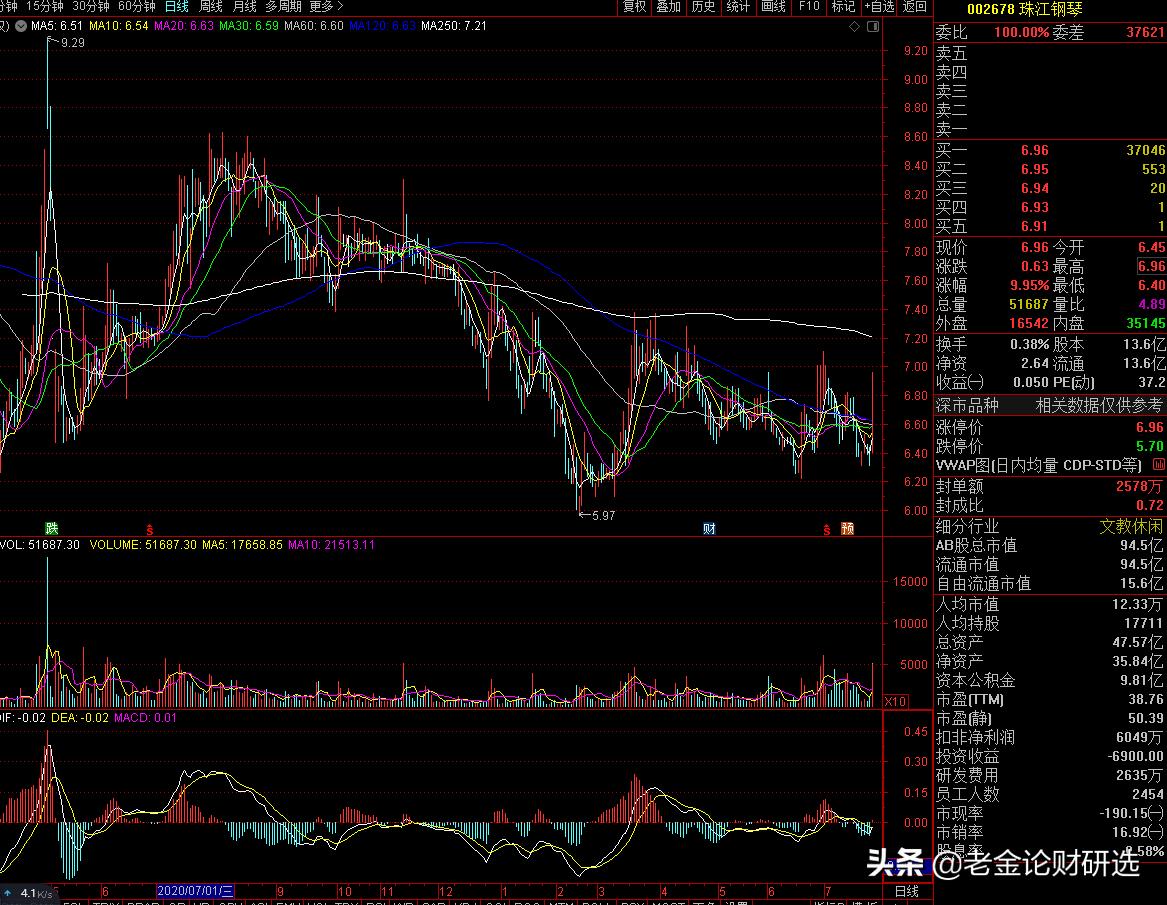Switch to the 15分钟 period tab
Viewport: 1167px width, 905px height.
click(45, 7)
